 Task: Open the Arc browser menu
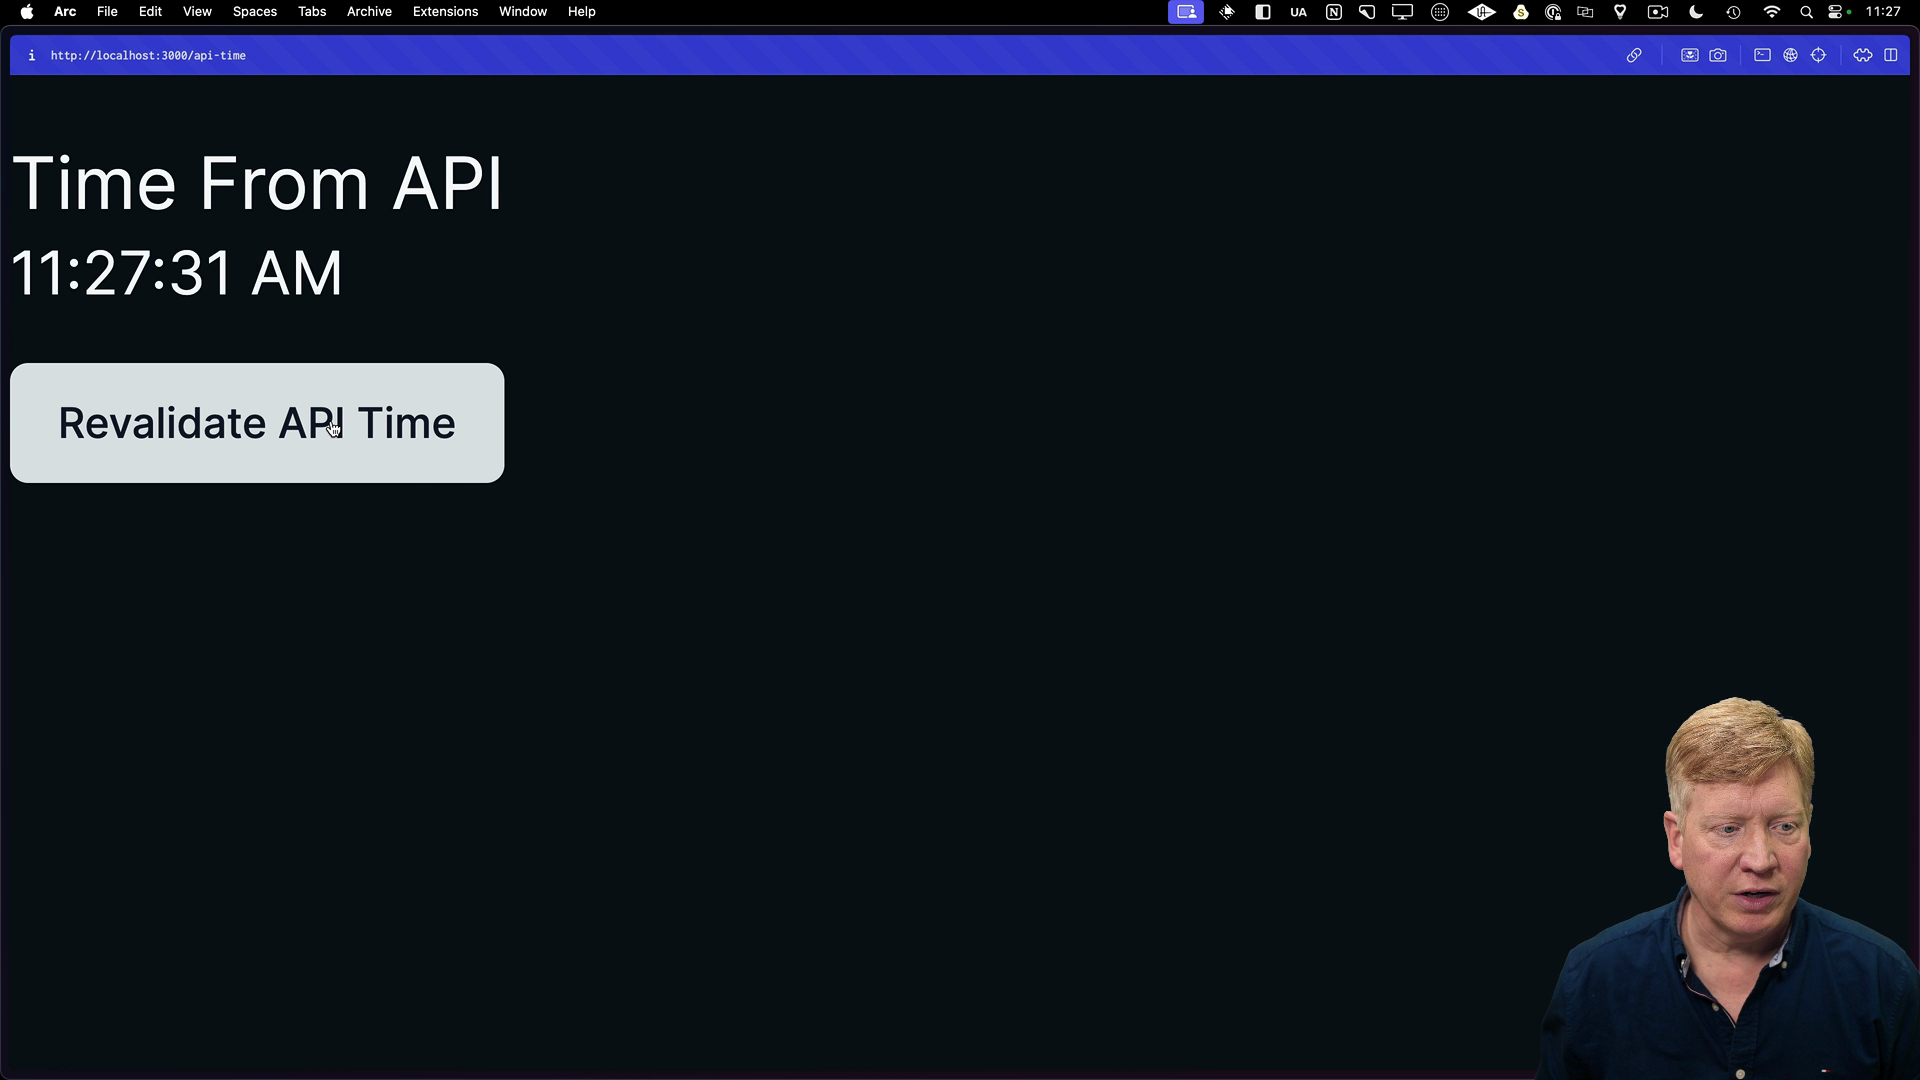[x=65, y=12]
